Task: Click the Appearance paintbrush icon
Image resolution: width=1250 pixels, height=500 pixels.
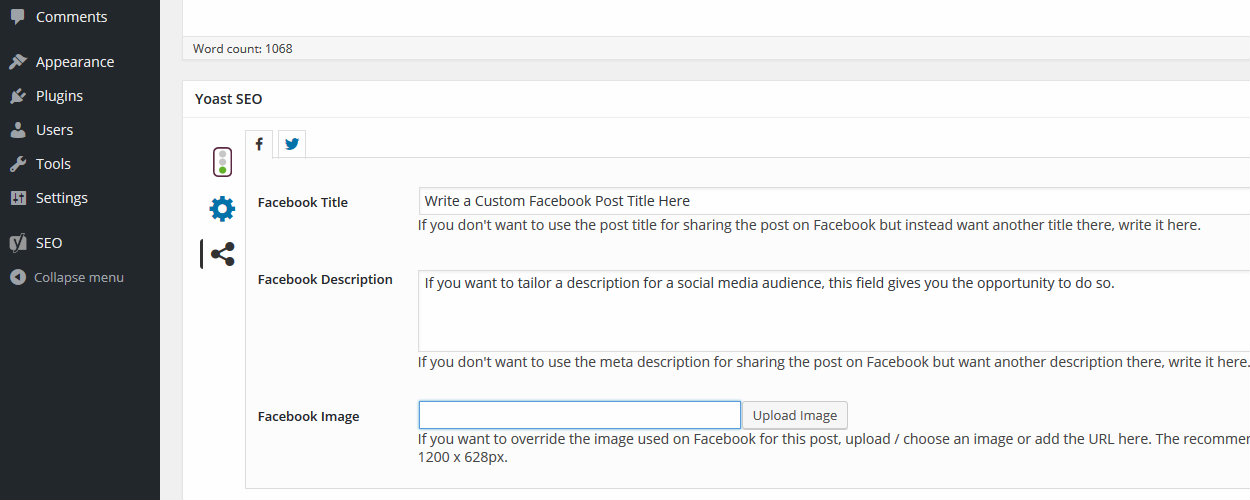Action: pos(18,62)
